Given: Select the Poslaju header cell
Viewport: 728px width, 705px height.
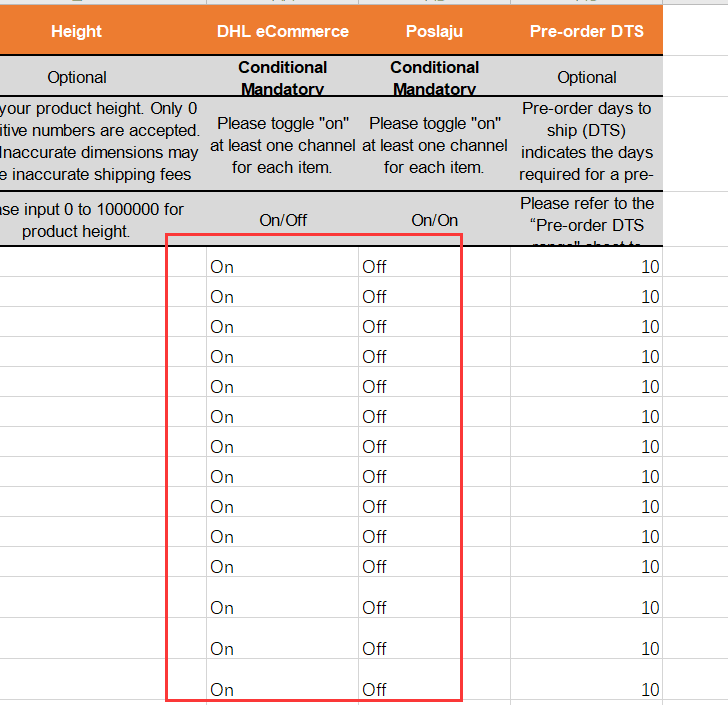Looking at the screenshot, I should click(434, 31).
